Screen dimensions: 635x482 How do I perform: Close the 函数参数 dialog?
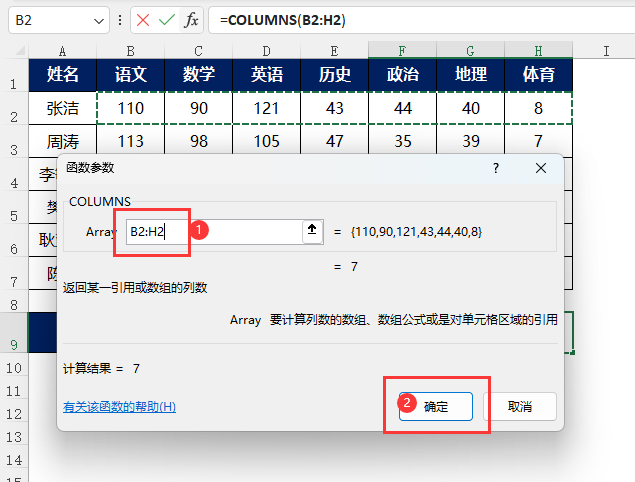coord(541,168)
